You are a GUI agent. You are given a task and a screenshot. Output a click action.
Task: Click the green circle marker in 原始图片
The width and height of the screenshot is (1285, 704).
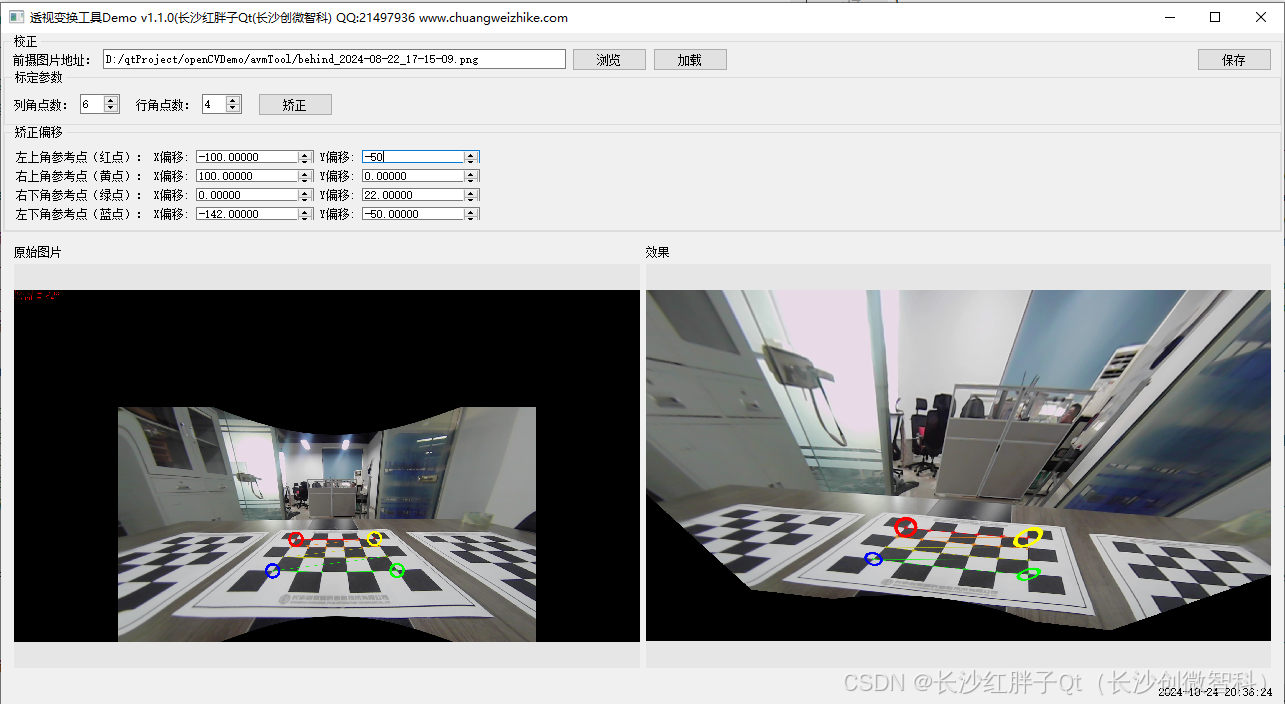(397, 571)
